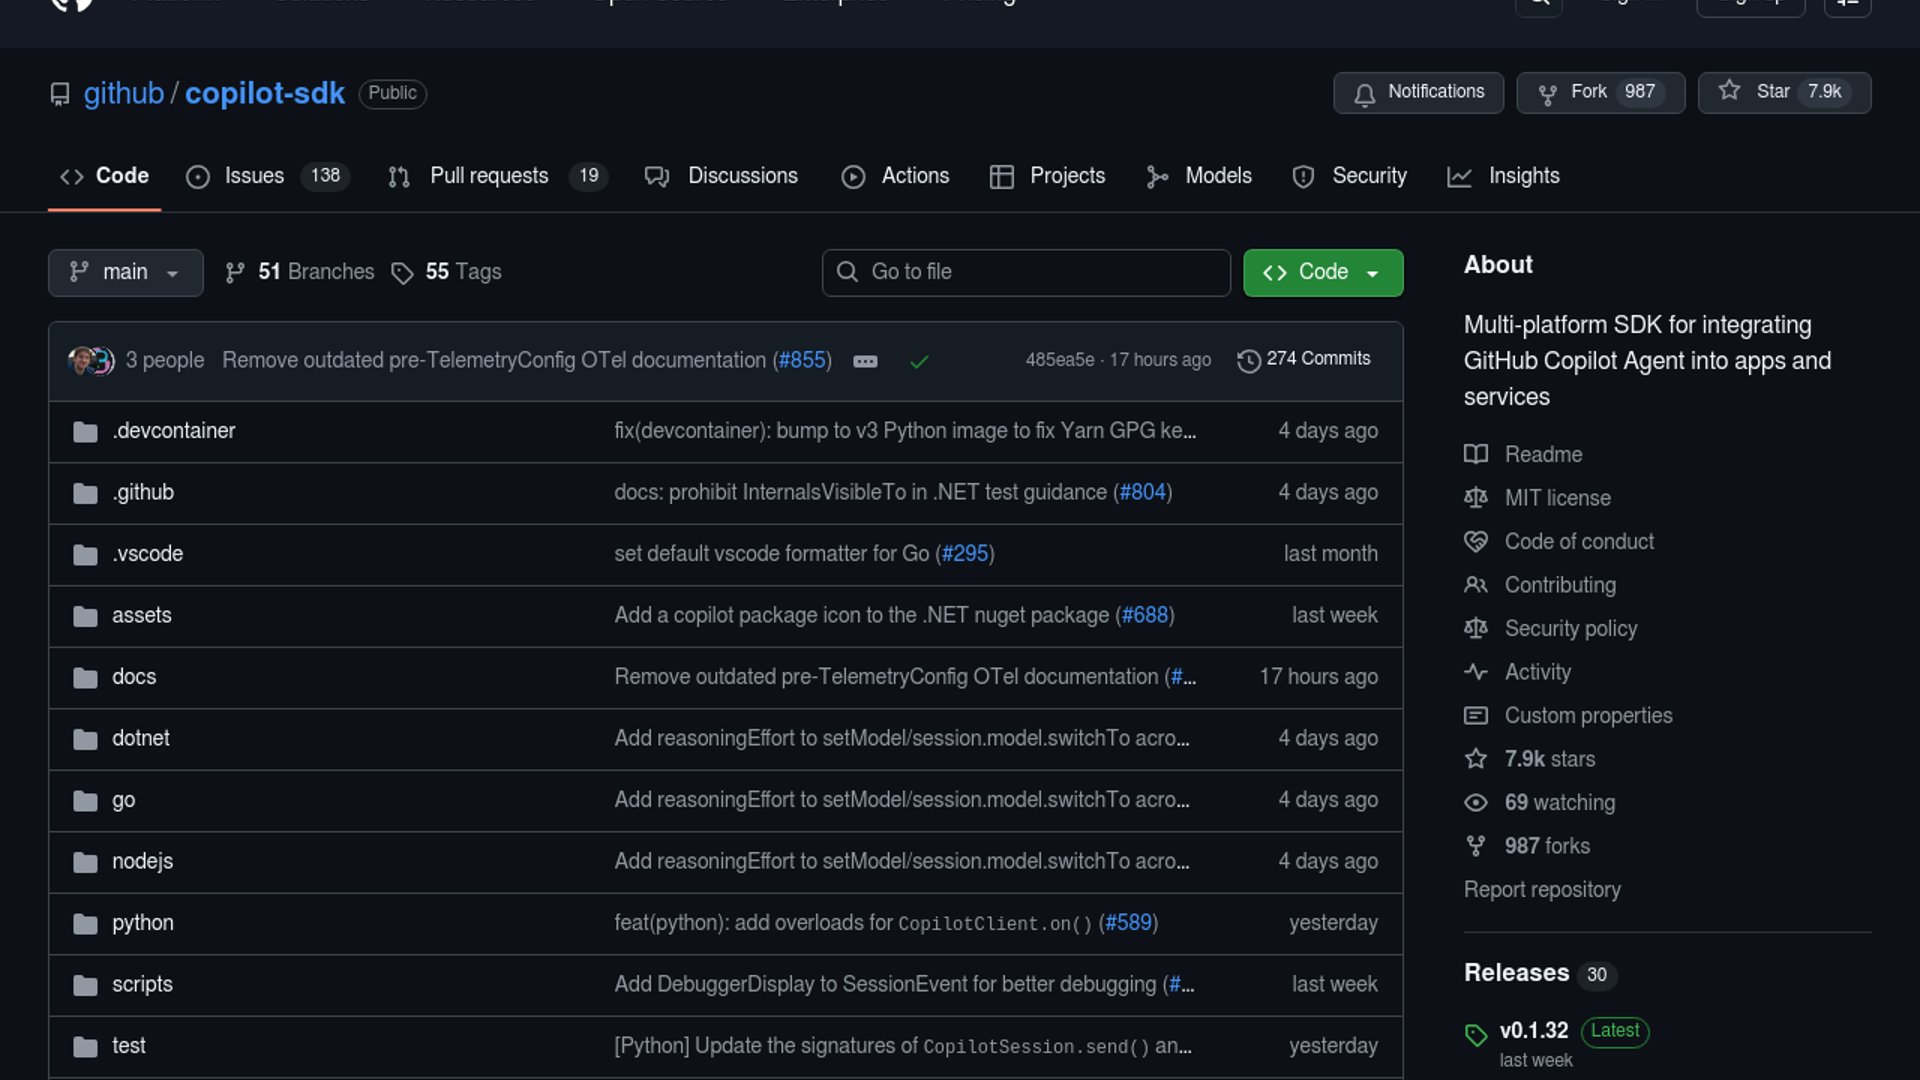Click the Star icon button
This screenshot has width=1920, height=1080.
click(1729, 91)
